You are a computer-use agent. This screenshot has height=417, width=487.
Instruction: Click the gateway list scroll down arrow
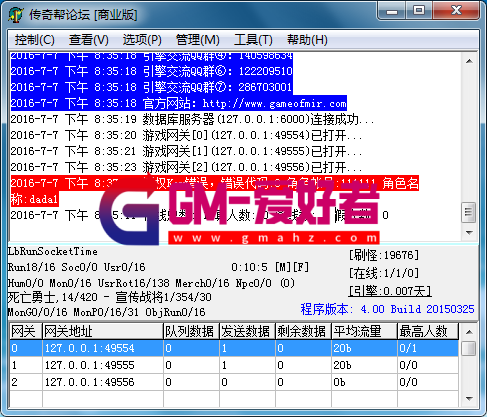coord(469,398)
